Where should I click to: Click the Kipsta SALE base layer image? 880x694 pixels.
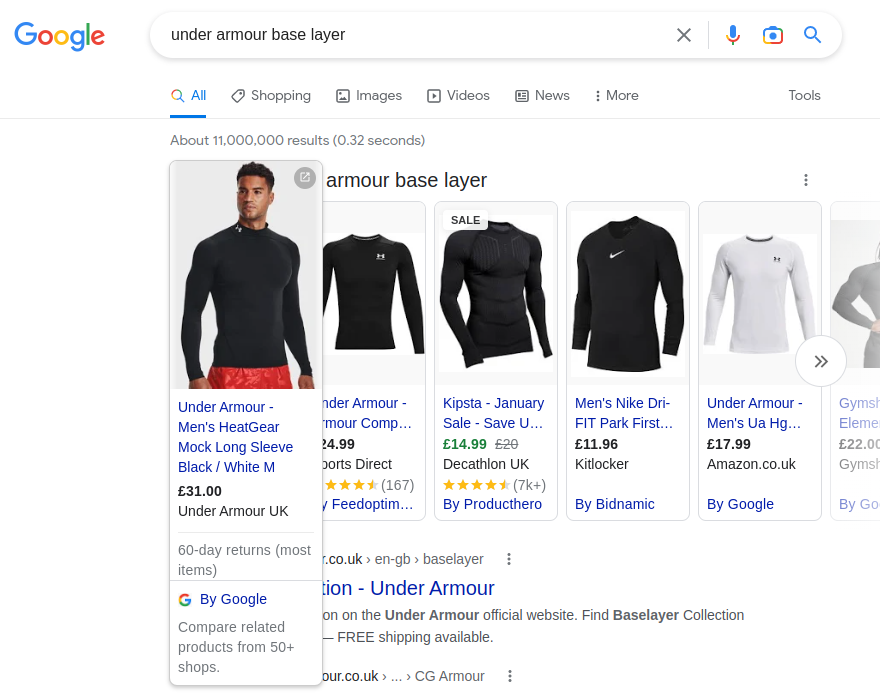(496, 293)
